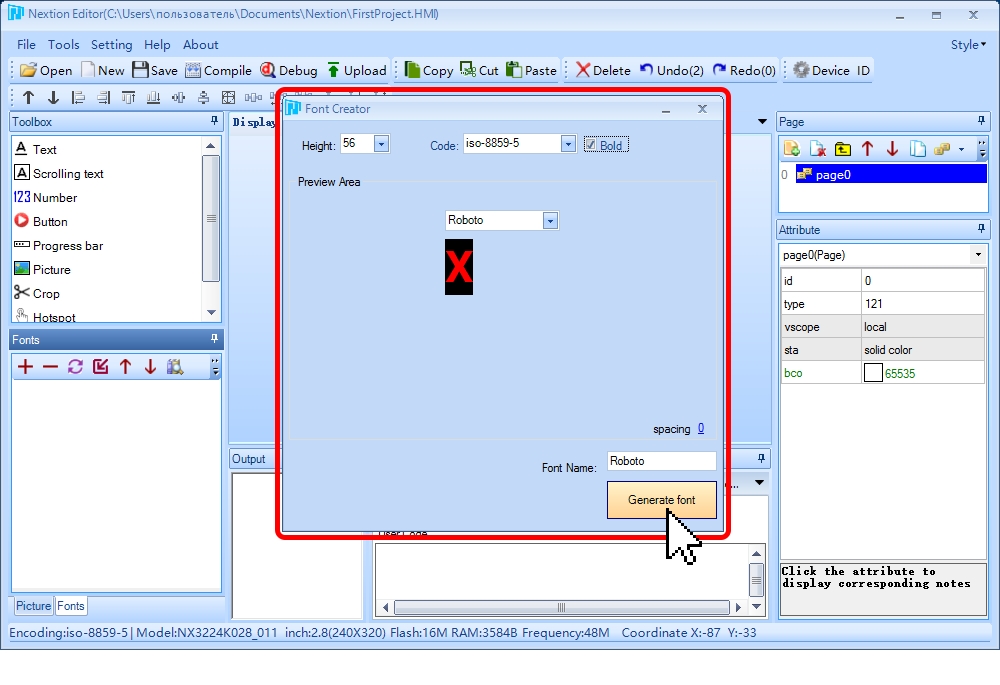The image size is (1000, 685).
Task: Click the font import arrow-box icon
Action: pyautogui.click(x=100, y=367)
